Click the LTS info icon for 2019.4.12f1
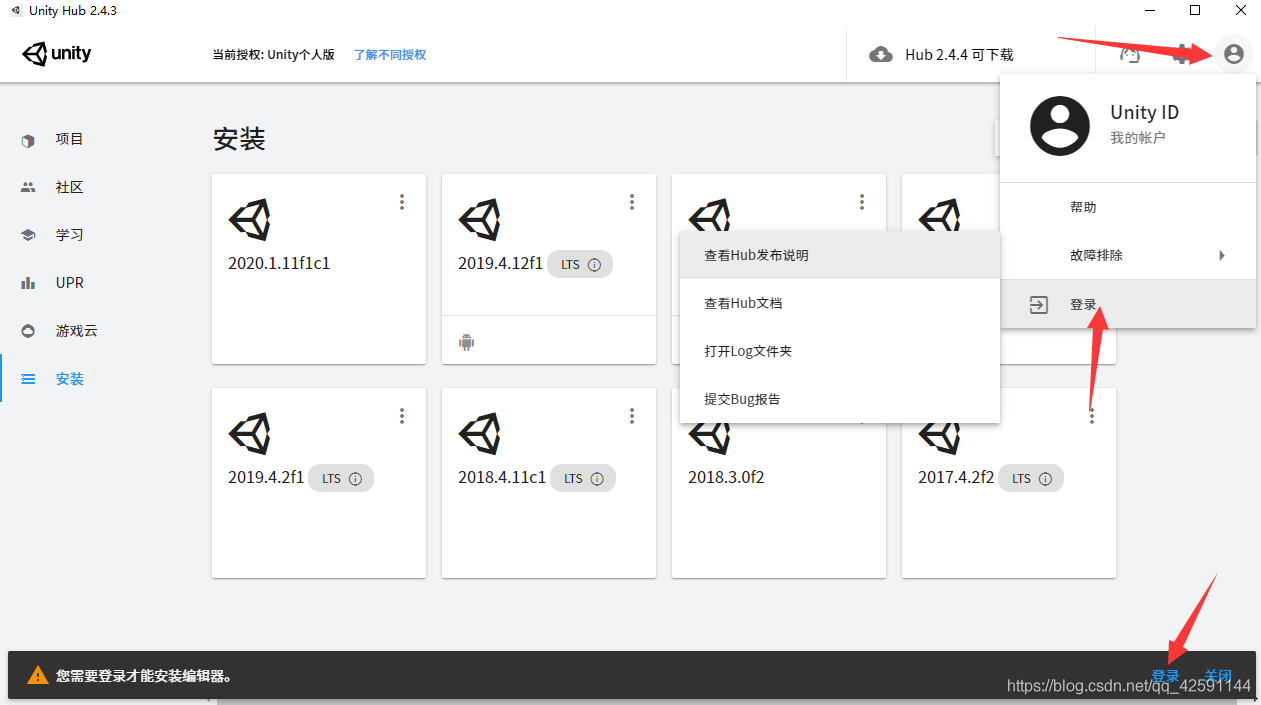1261x705 pixels. (594, 265)
